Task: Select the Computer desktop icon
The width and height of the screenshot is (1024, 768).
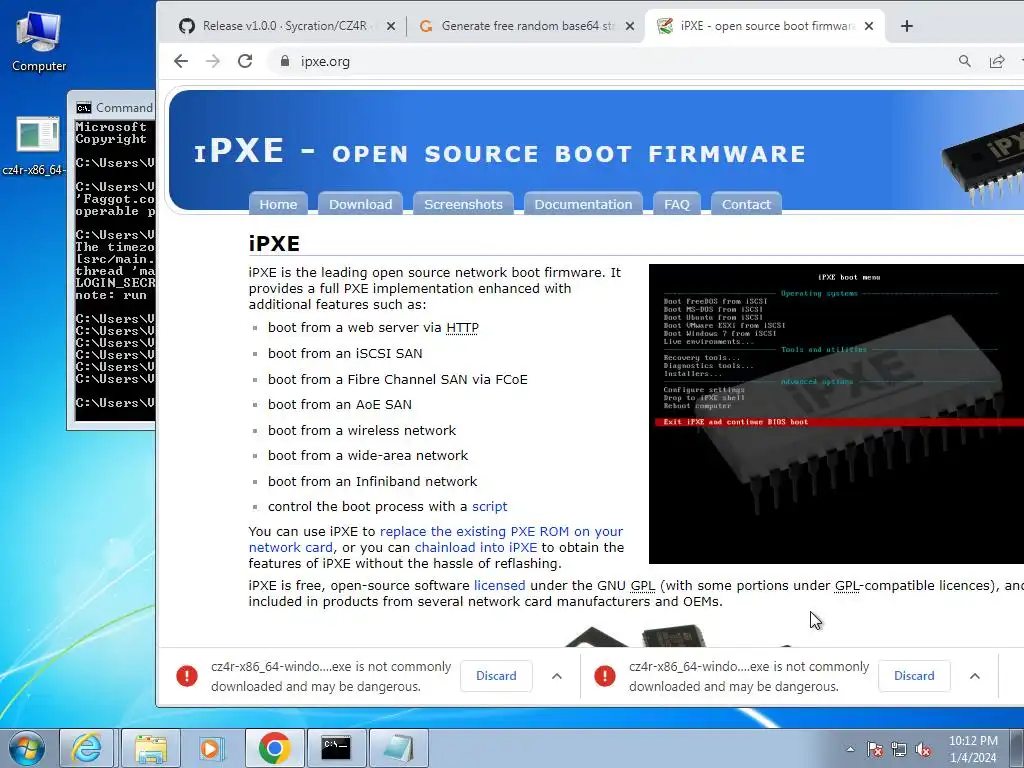Action: [39, 42]
